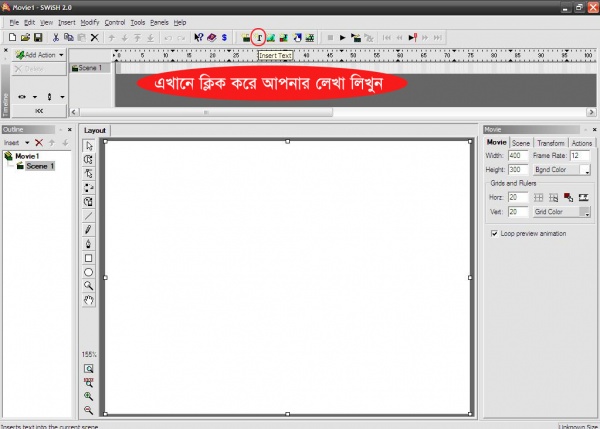The image size is (600, 429).
Task: Open the timeline eye options dropdown arrow
Action: pos(35,97)
